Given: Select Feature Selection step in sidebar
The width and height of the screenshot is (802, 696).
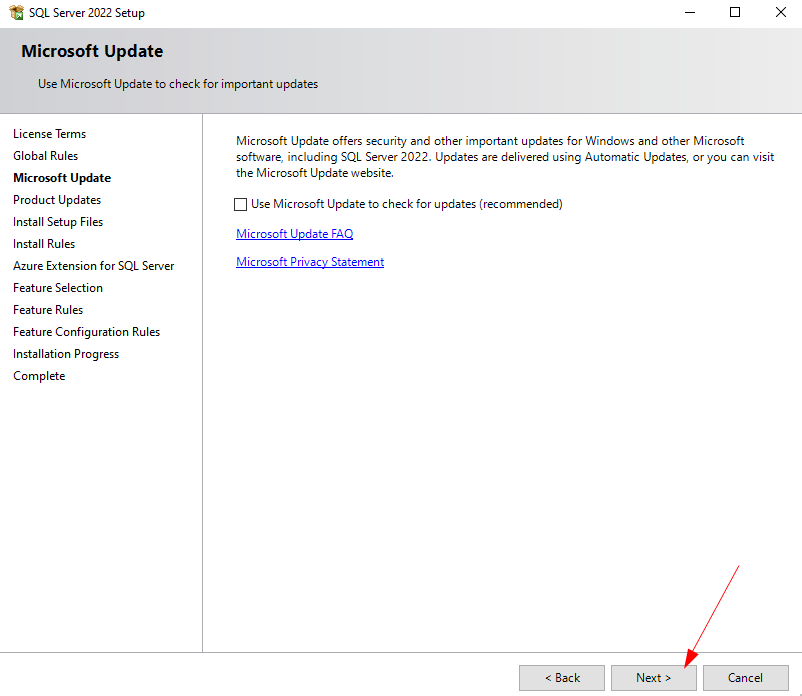Looking at the screenshot, I should coord(58,288).
